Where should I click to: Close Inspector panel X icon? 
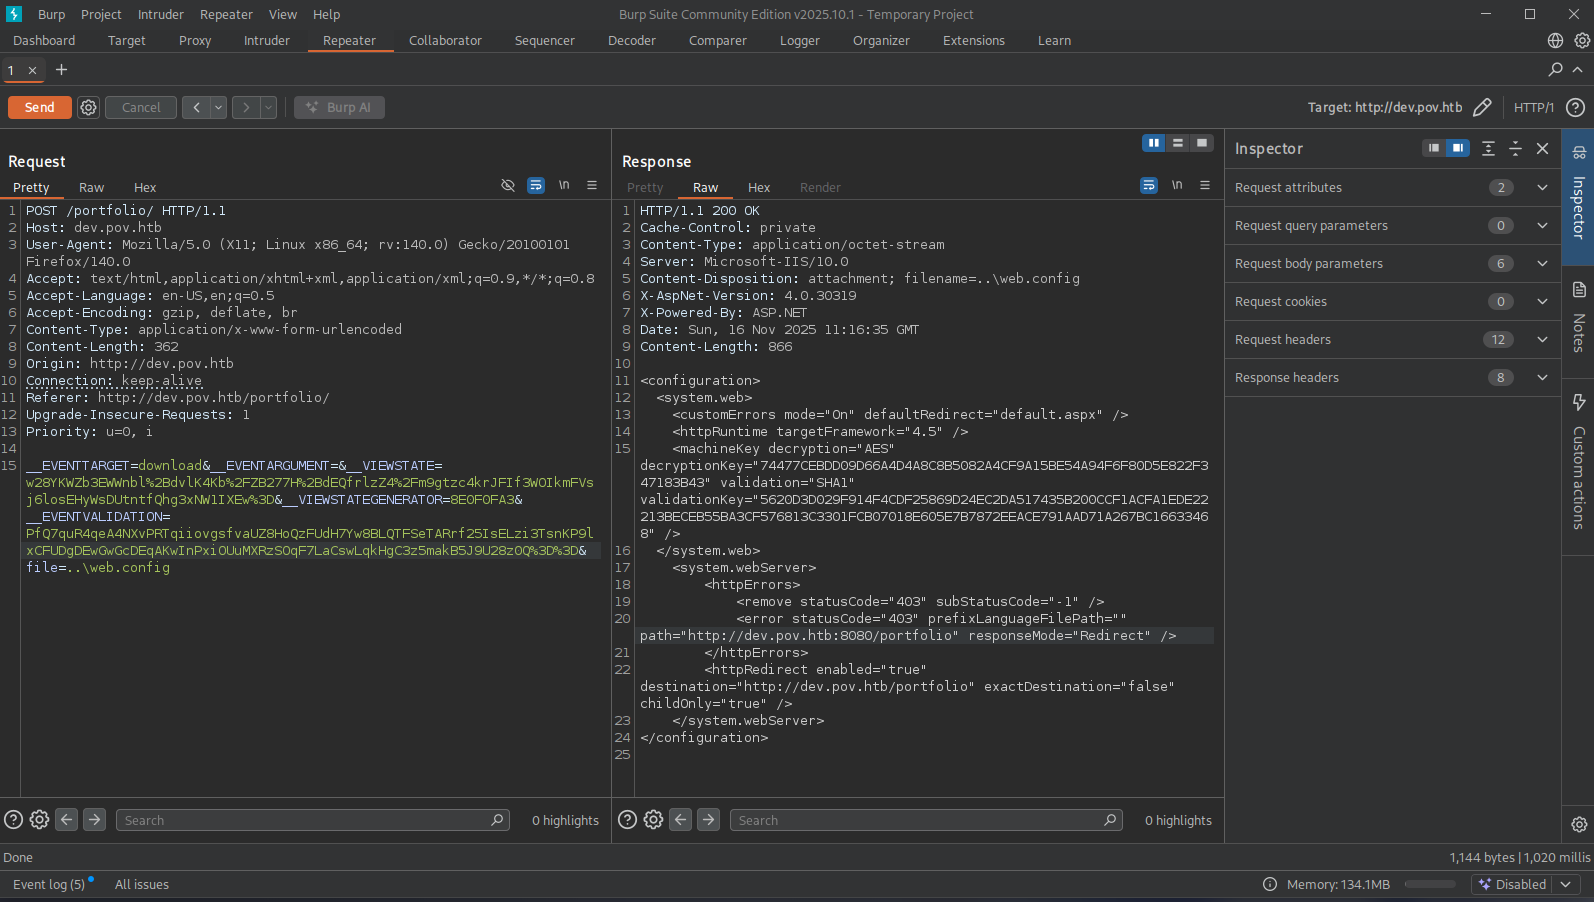click(1542, 148)
